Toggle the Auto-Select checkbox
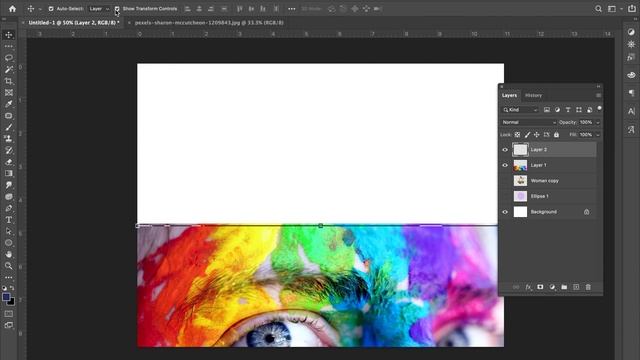The image size is (640, 360). pyautogui.click(x=51, y=9)
